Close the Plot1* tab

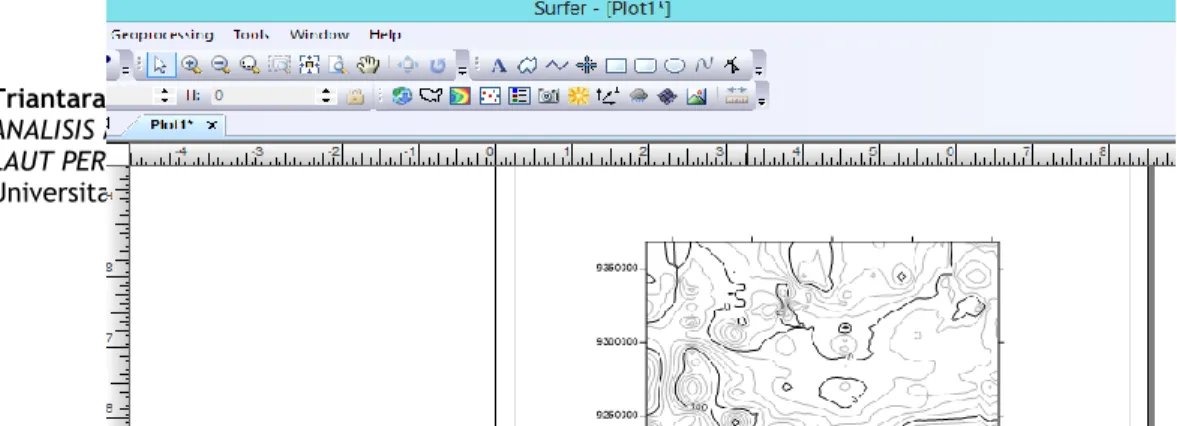(x=212, y=125)
